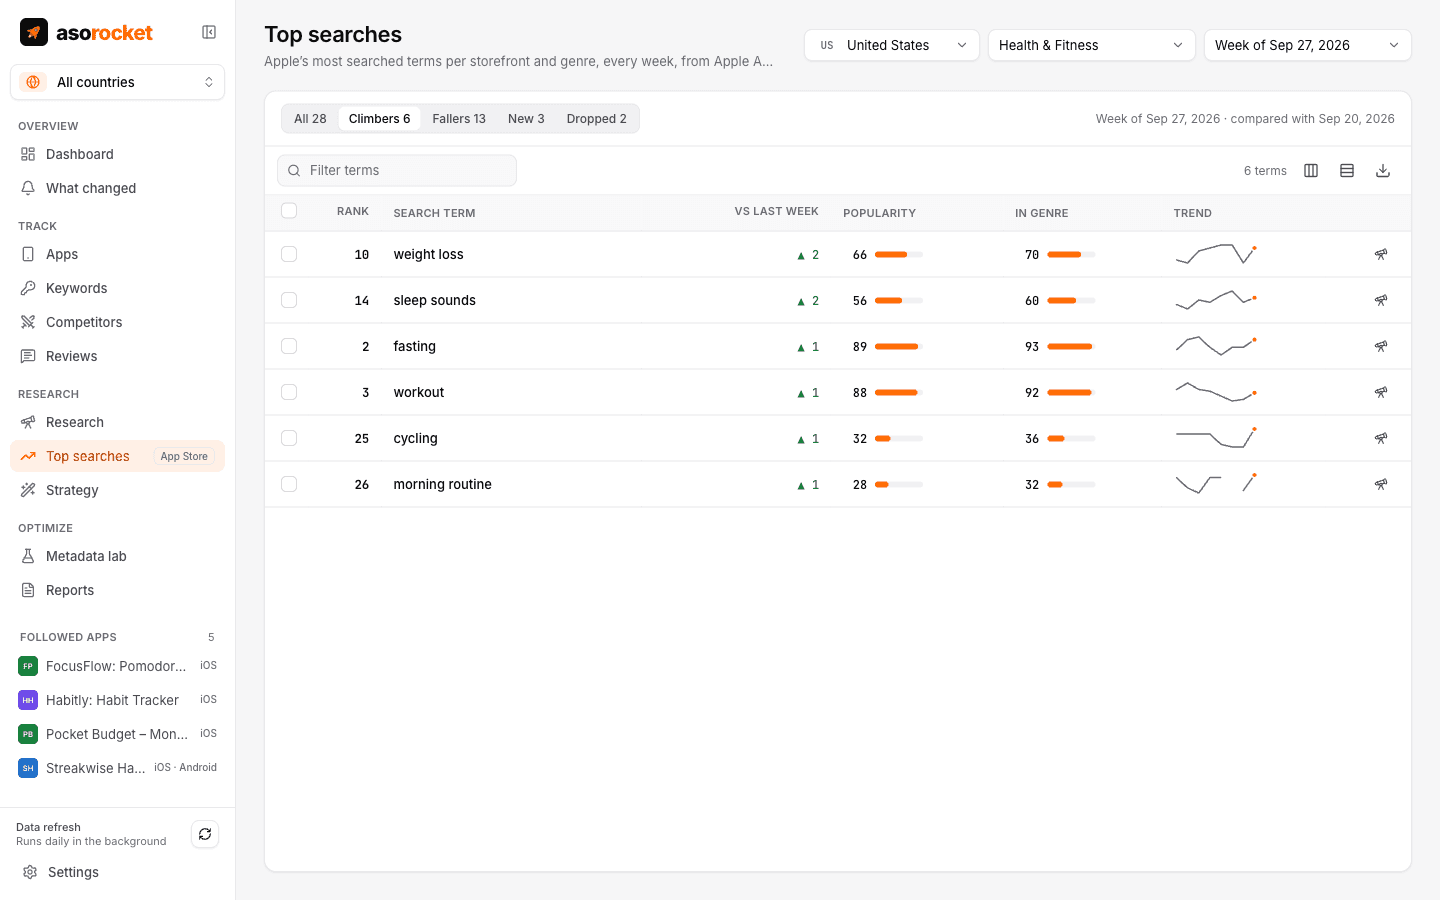Sort by the Popularity column header
1440x900 pixels.
(x=880, y=213)
